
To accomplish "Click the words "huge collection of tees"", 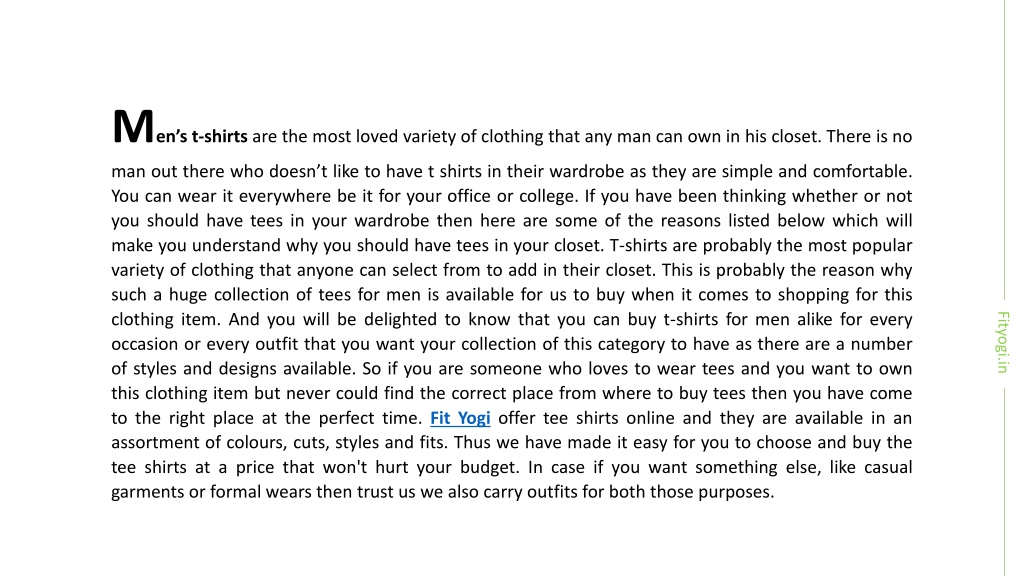I will pyautogui.click(x=261, y=295).
